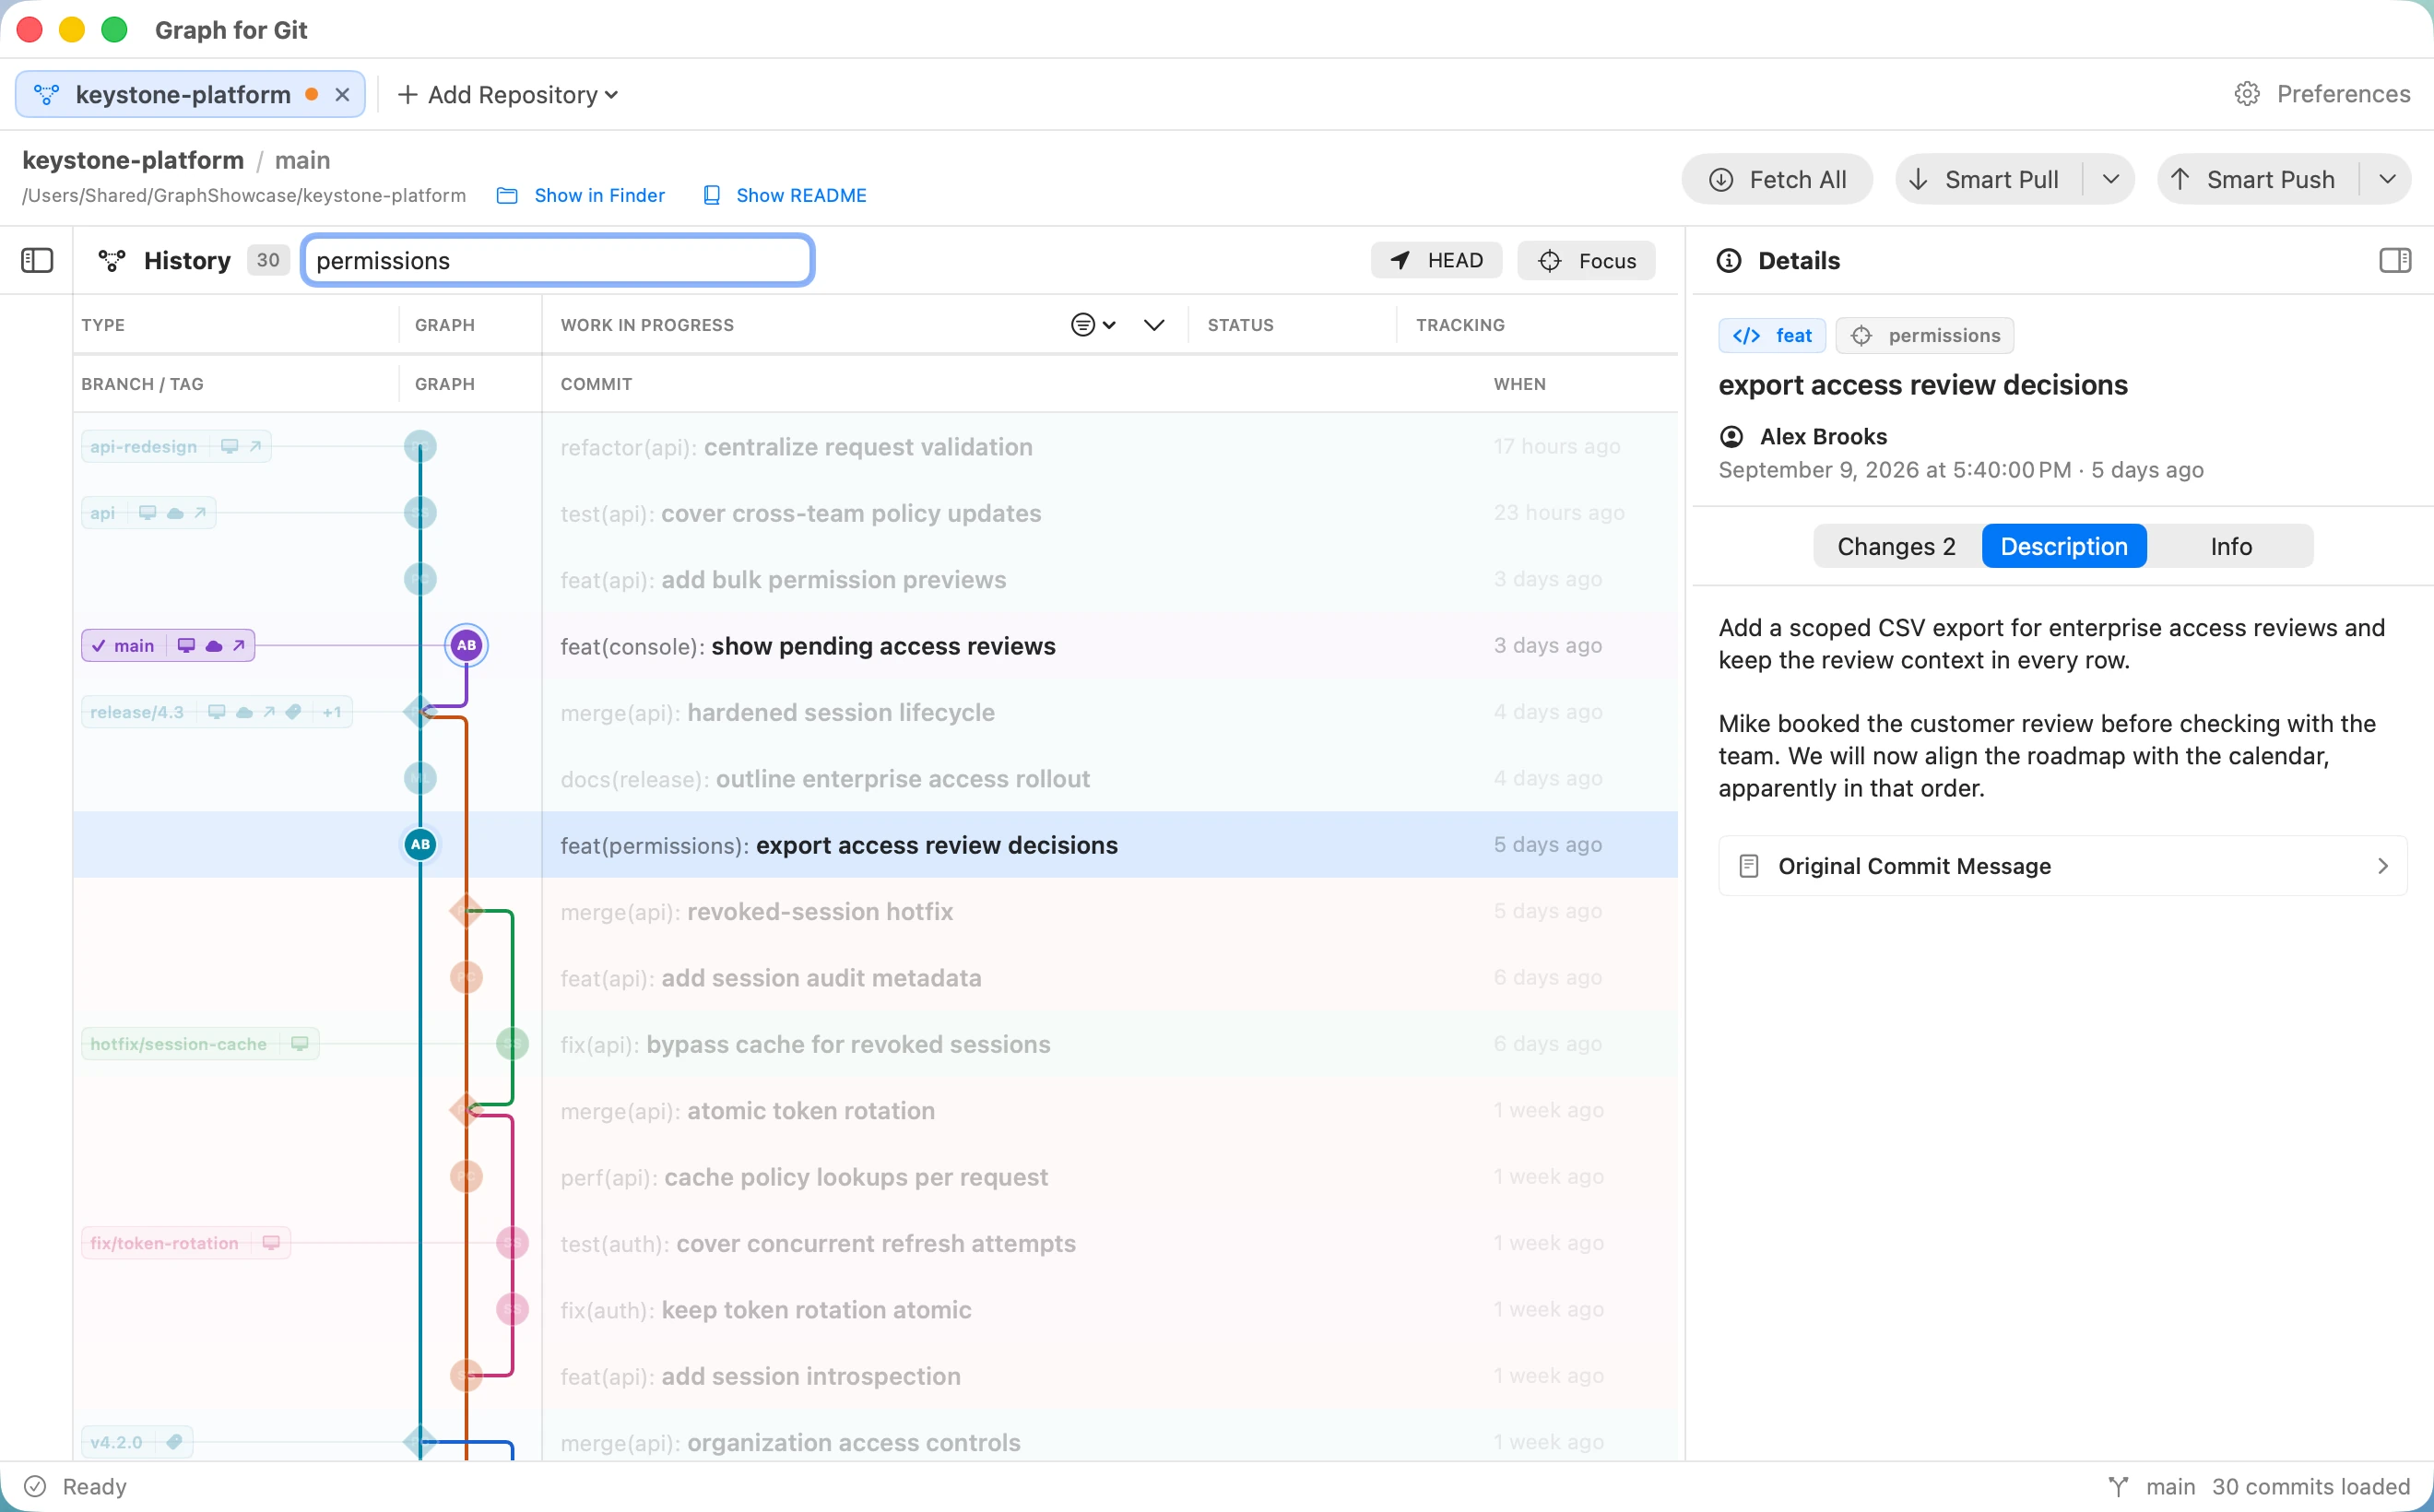Toggle the left sidebar panel icon

point(37,261)
